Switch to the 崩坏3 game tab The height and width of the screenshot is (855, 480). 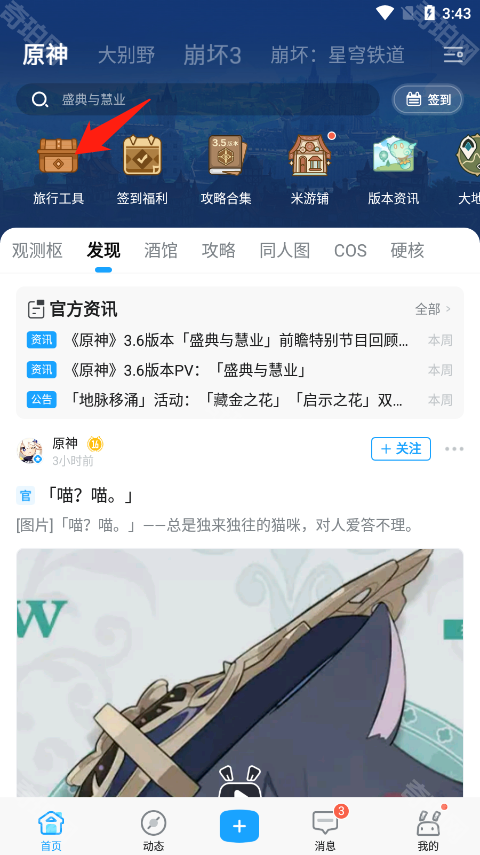(212, 55)
